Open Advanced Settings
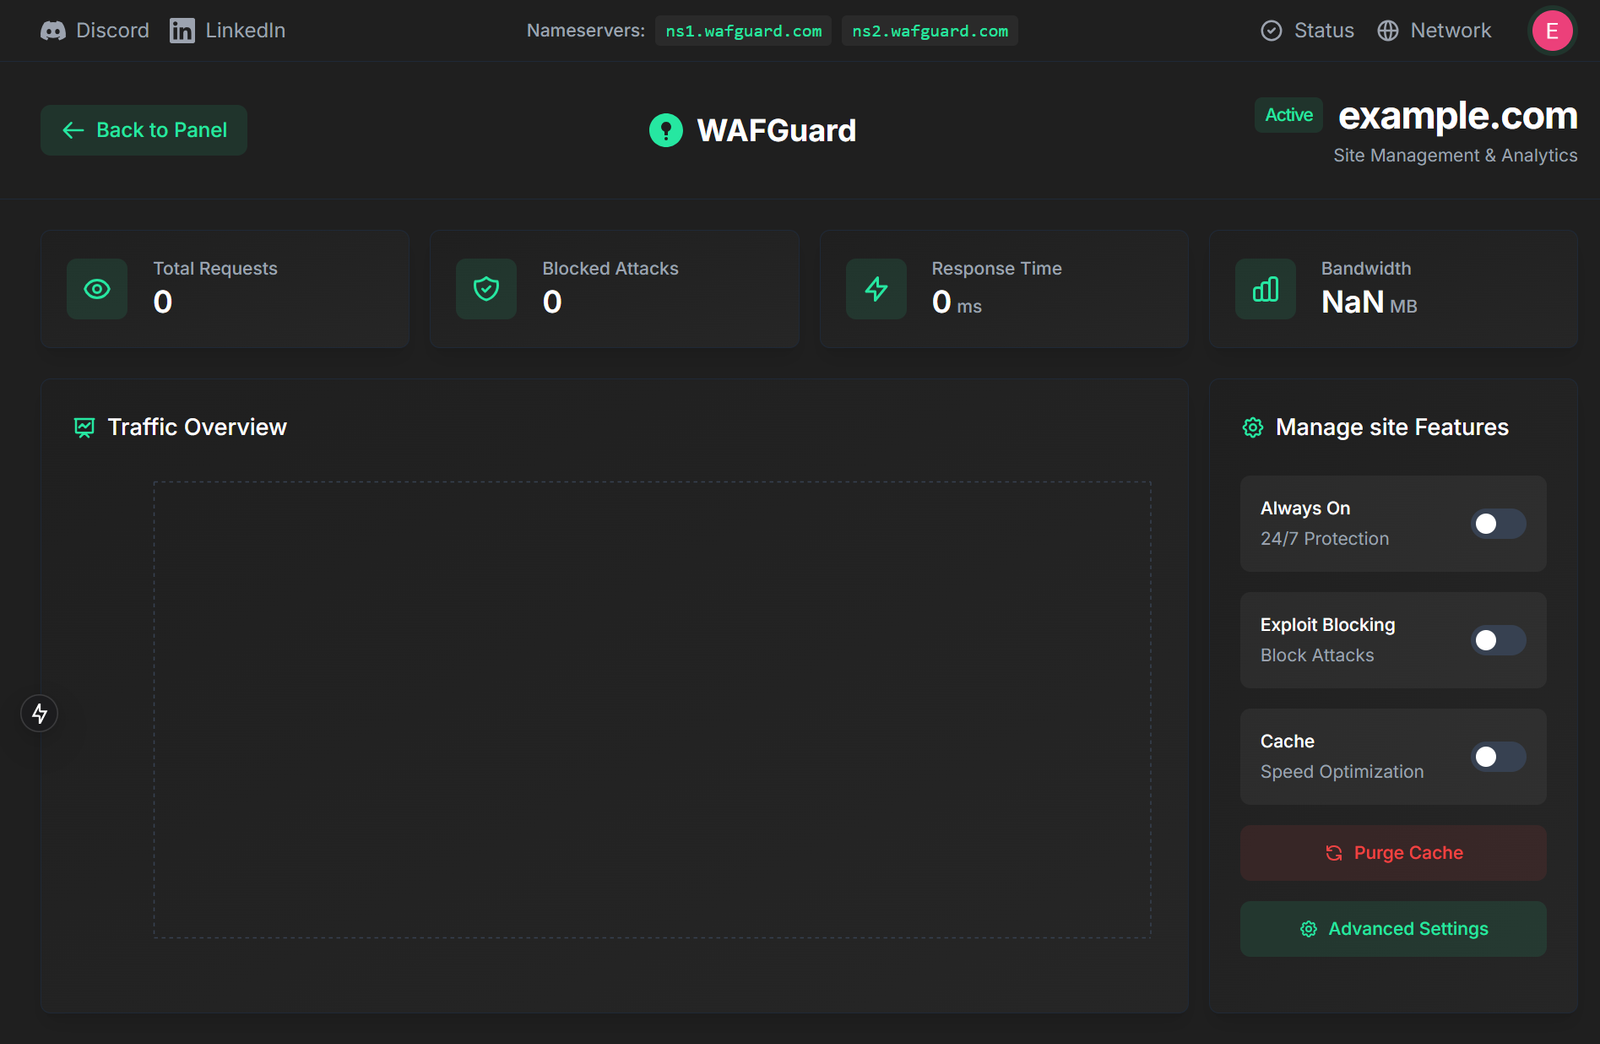This screenshot has width=1600, height=1044. coord(1393,929)
